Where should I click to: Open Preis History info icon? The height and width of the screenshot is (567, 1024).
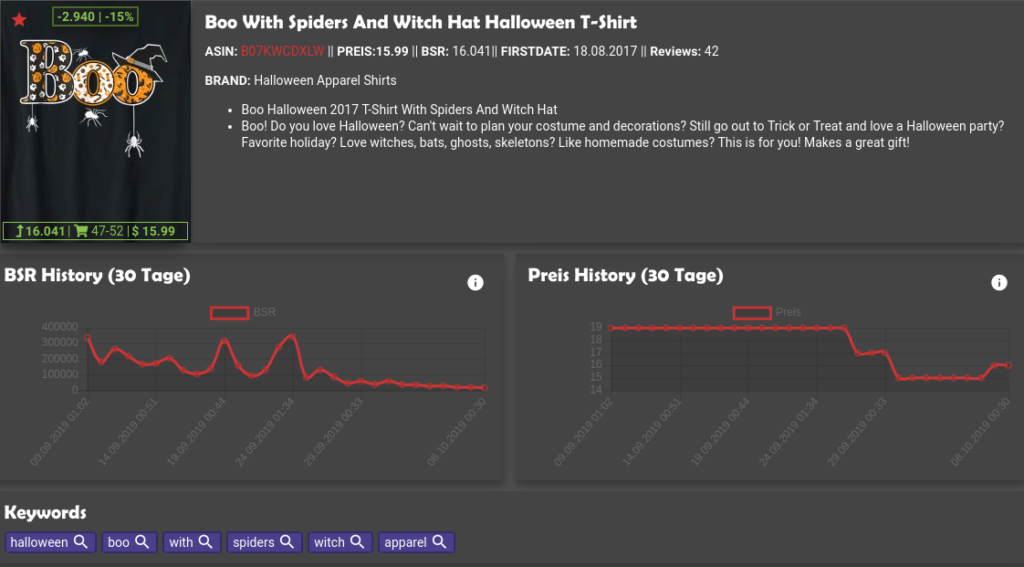999,282
